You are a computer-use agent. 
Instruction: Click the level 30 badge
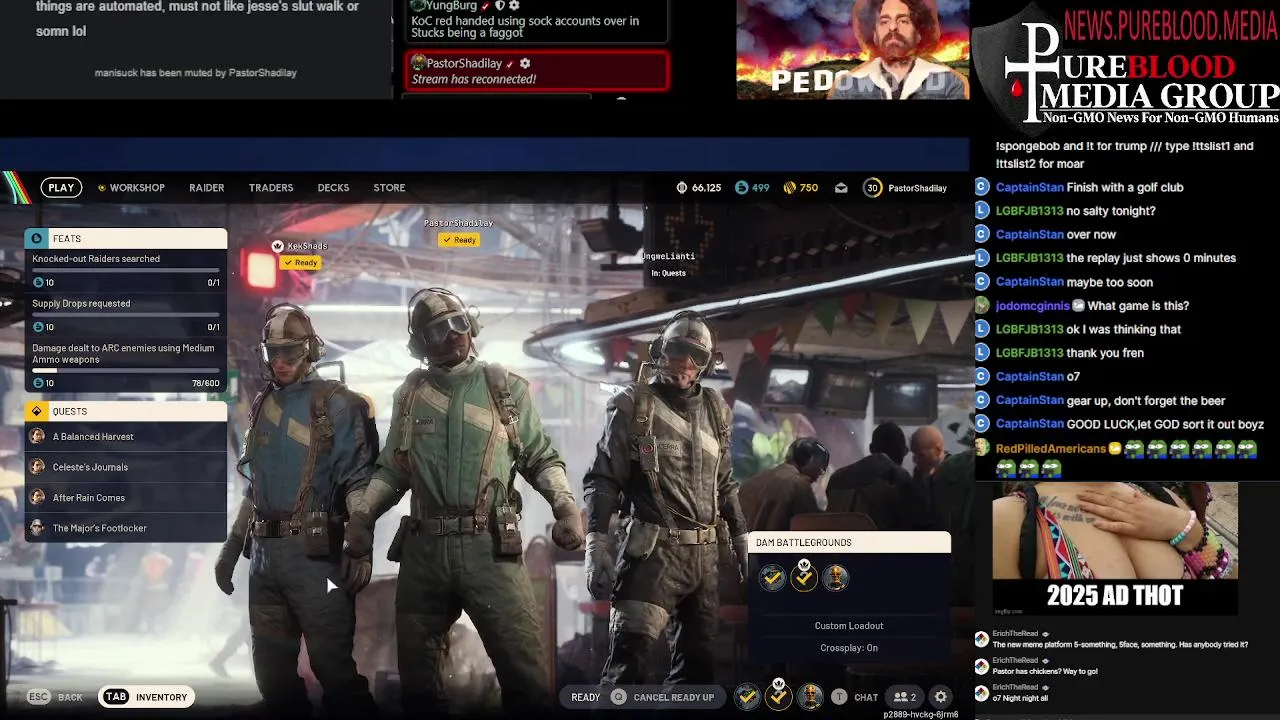click(x=873, y=187)
